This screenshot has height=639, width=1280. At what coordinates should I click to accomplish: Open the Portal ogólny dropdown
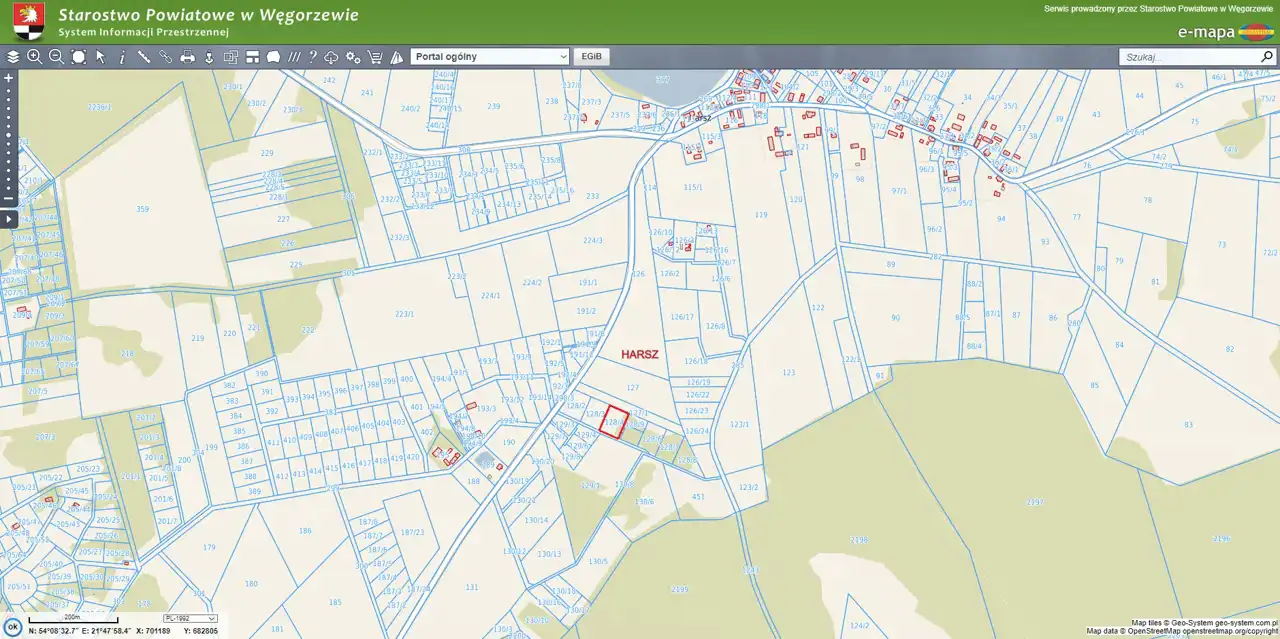(x=490, y=57)
